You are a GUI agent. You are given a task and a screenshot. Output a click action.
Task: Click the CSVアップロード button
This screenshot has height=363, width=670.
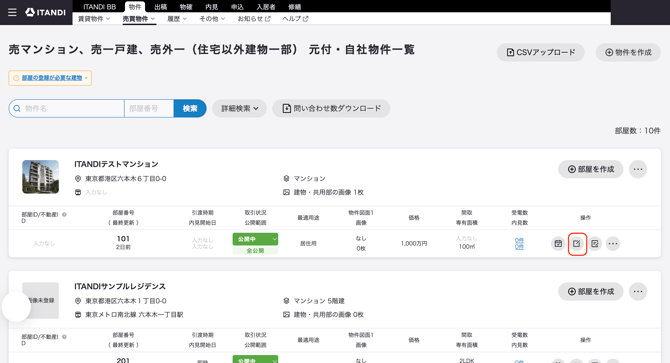click(541, 53)
